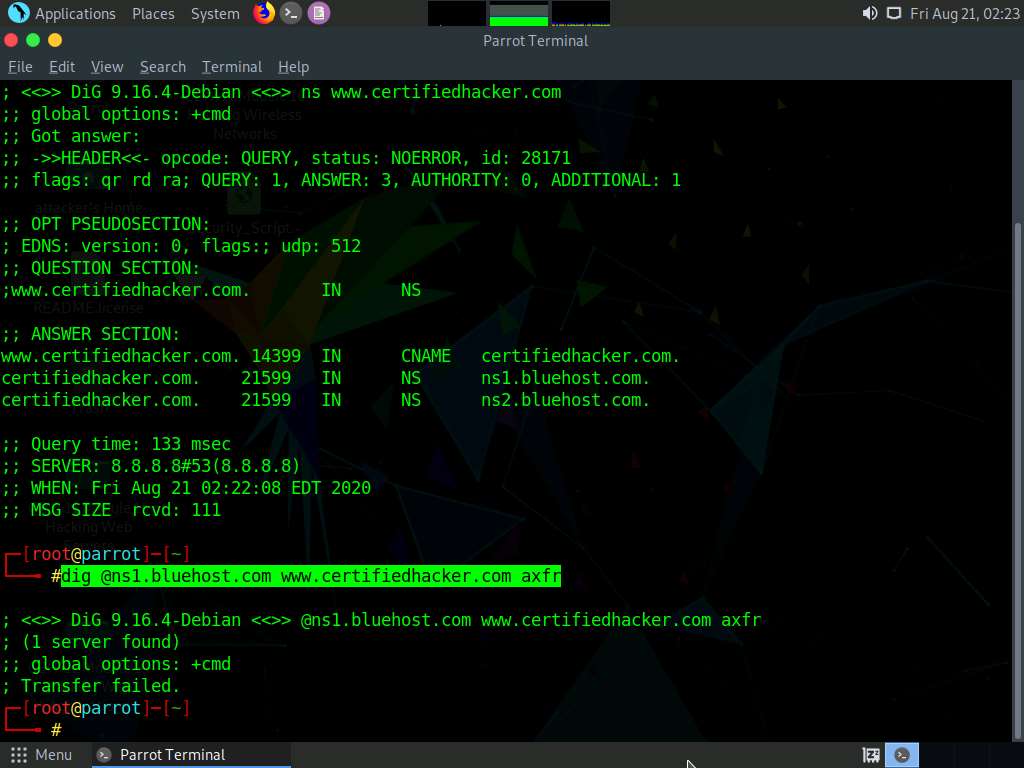The width and height of the screenshot is (1024, 768).
Task: Click the yellow window button
Action: click(55, 40)
